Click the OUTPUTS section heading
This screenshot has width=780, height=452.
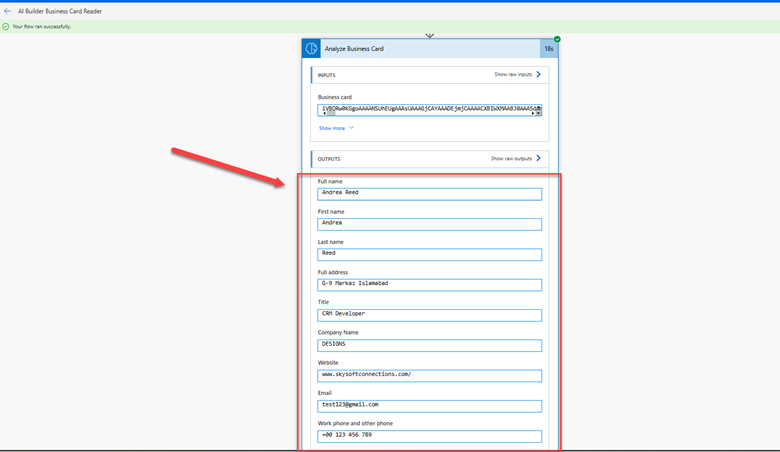pyautogui.click(x=329, y=159)
